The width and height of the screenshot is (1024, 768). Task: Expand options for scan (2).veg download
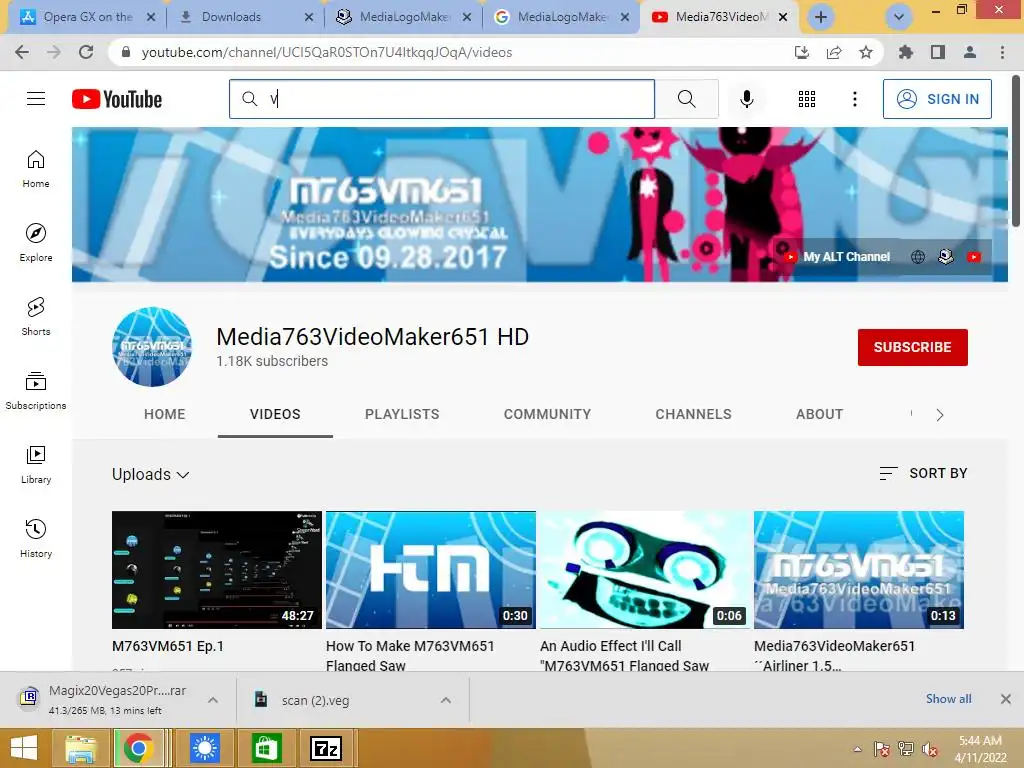(446, 700)
